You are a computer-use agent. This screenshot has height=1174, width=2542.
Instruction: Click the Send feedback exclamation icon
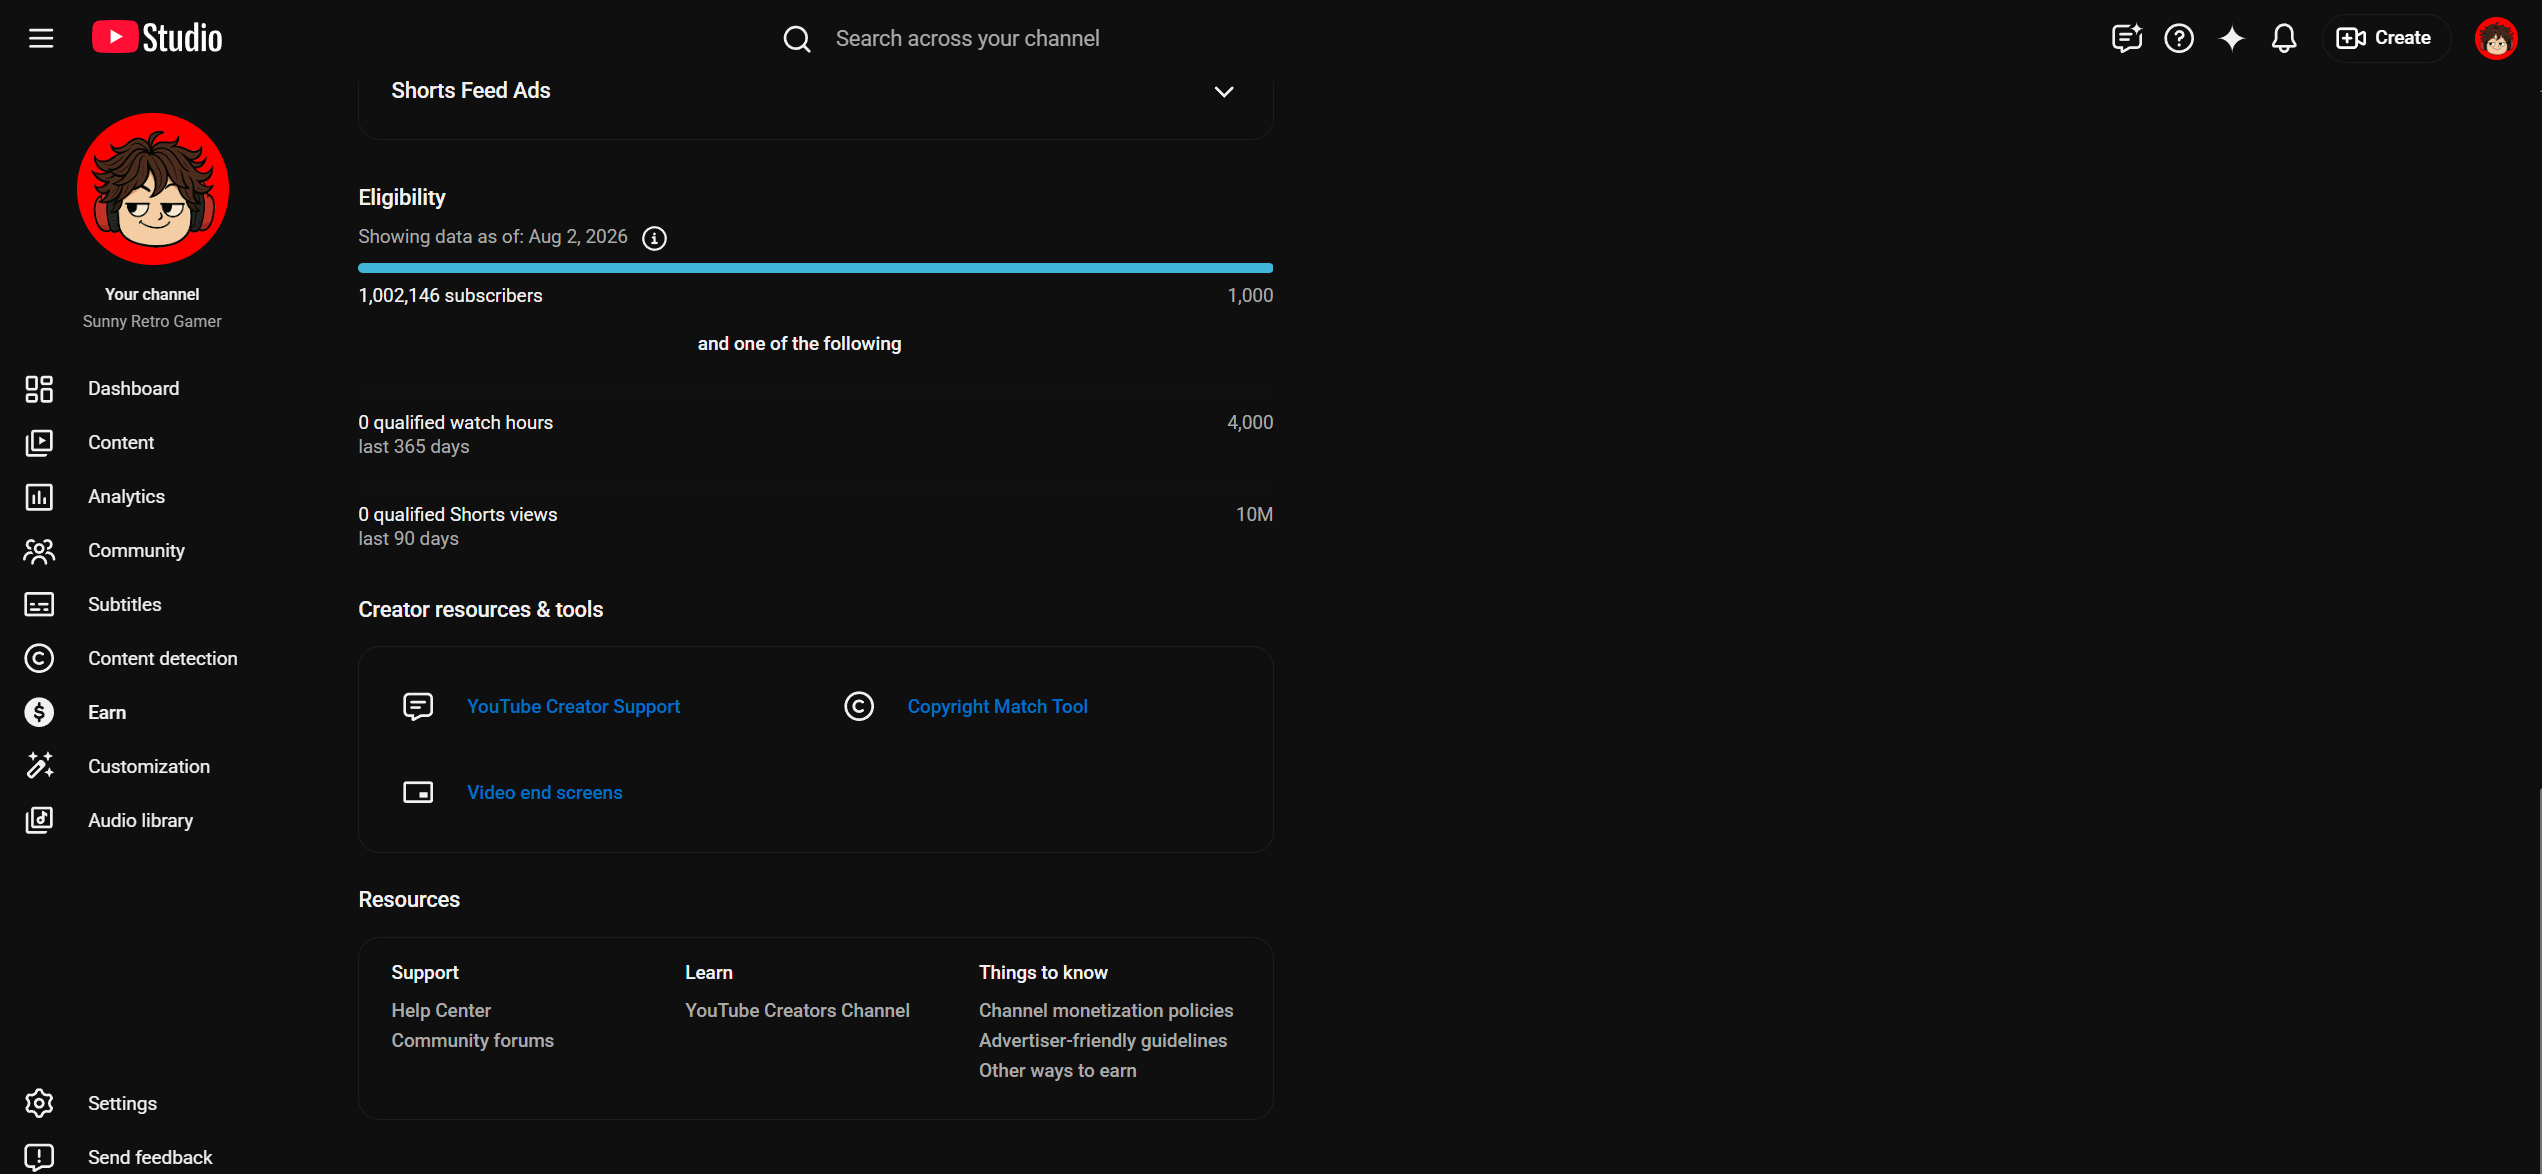(x=39, y=1157)
